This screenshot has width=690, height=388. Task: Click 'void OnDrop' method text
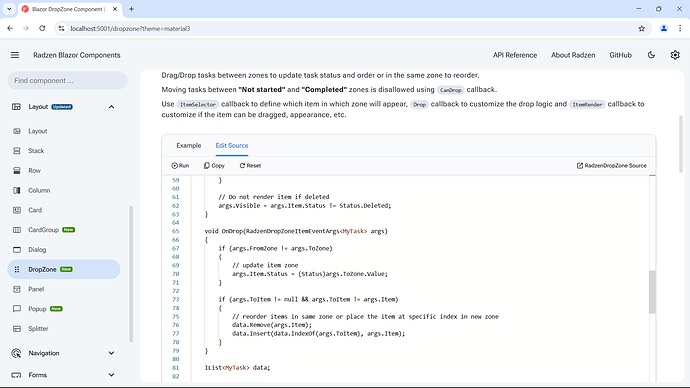point(224,231)
